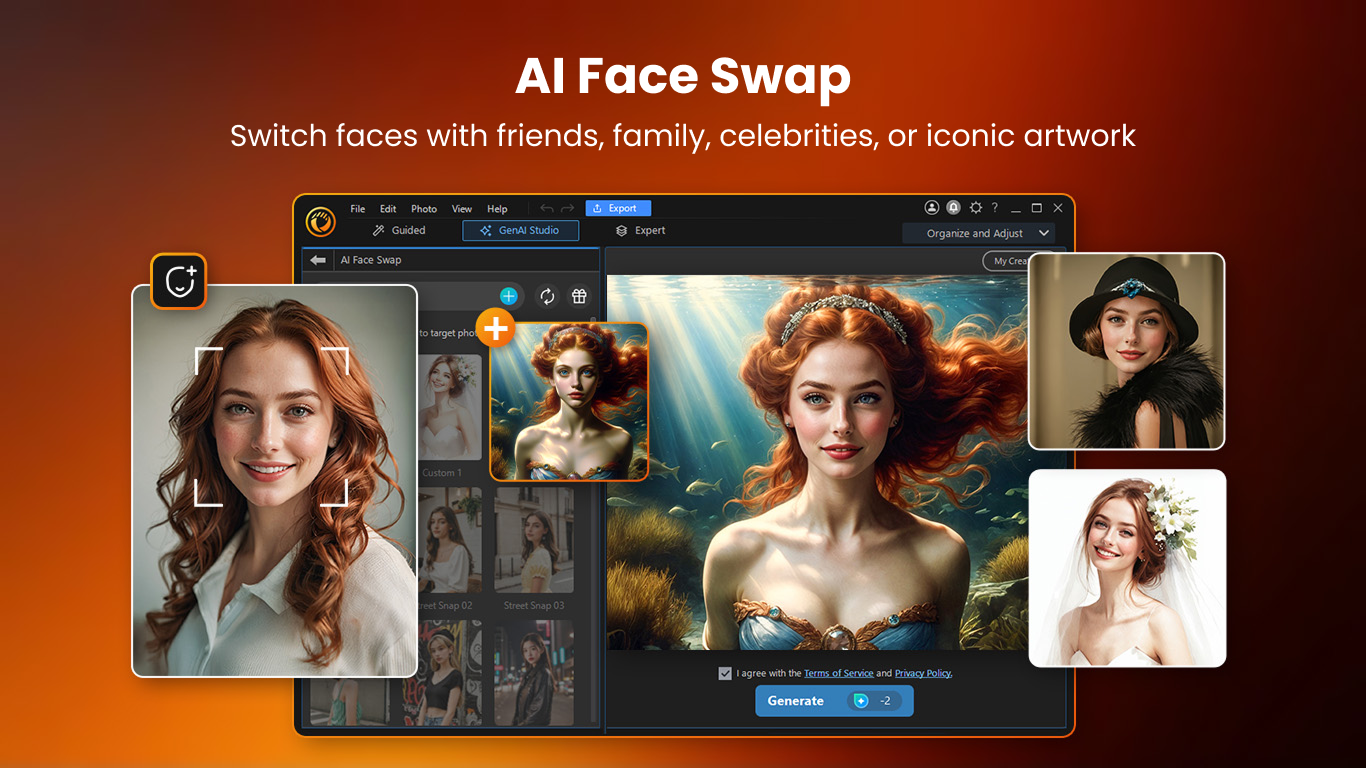Click the blue plus add-face icon

tap(508, 296)
